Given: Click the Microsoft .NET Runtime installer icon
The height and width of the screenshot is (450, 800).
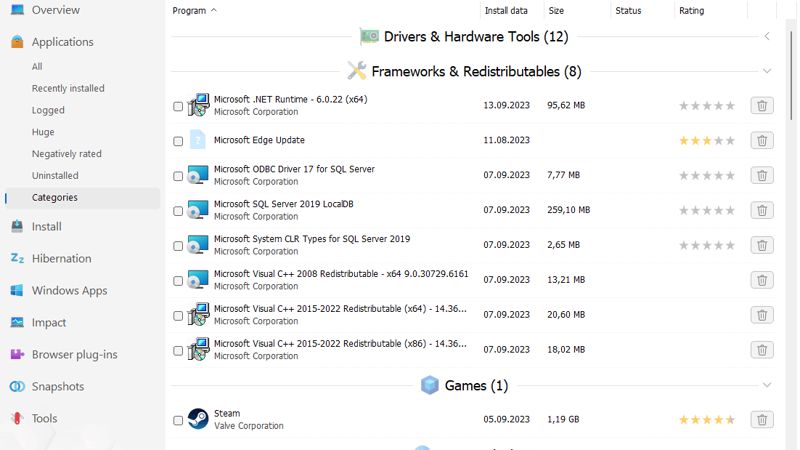Looking at the screenshot, I should point(198,105).
